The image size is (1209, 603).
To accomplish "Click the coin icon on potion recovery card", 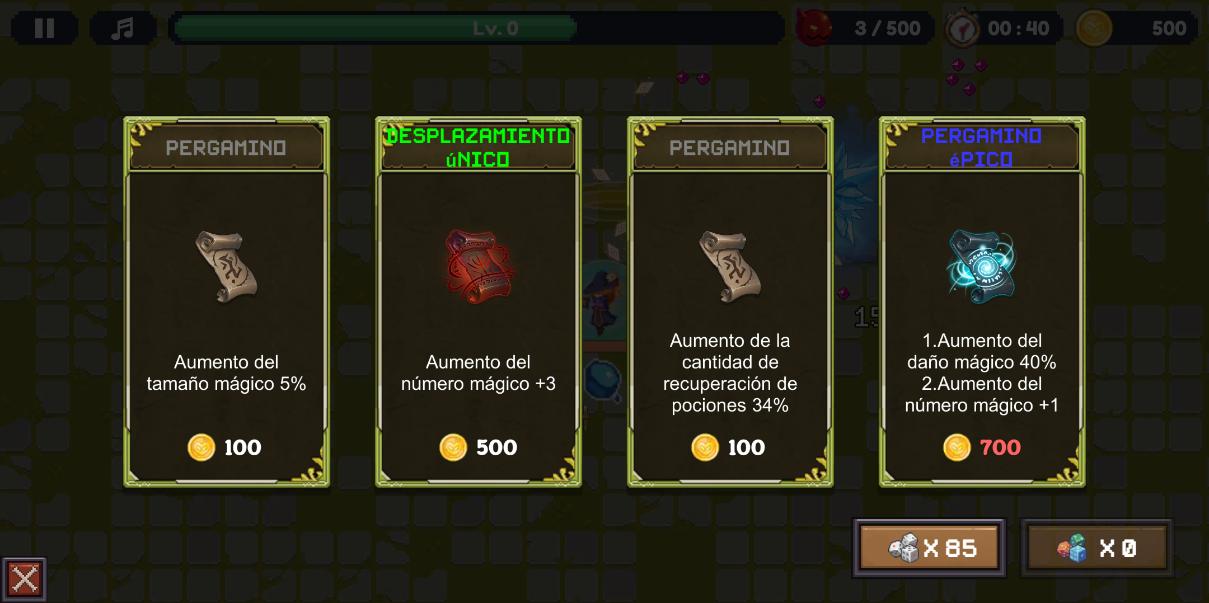I will click(x=705, y=447).
